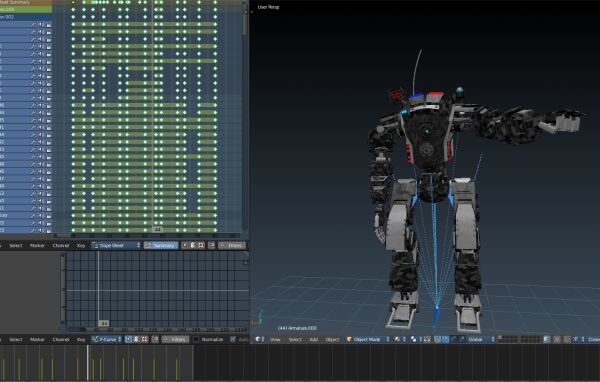Select the dark blue action channel row ending in .002

pos(26,17)
